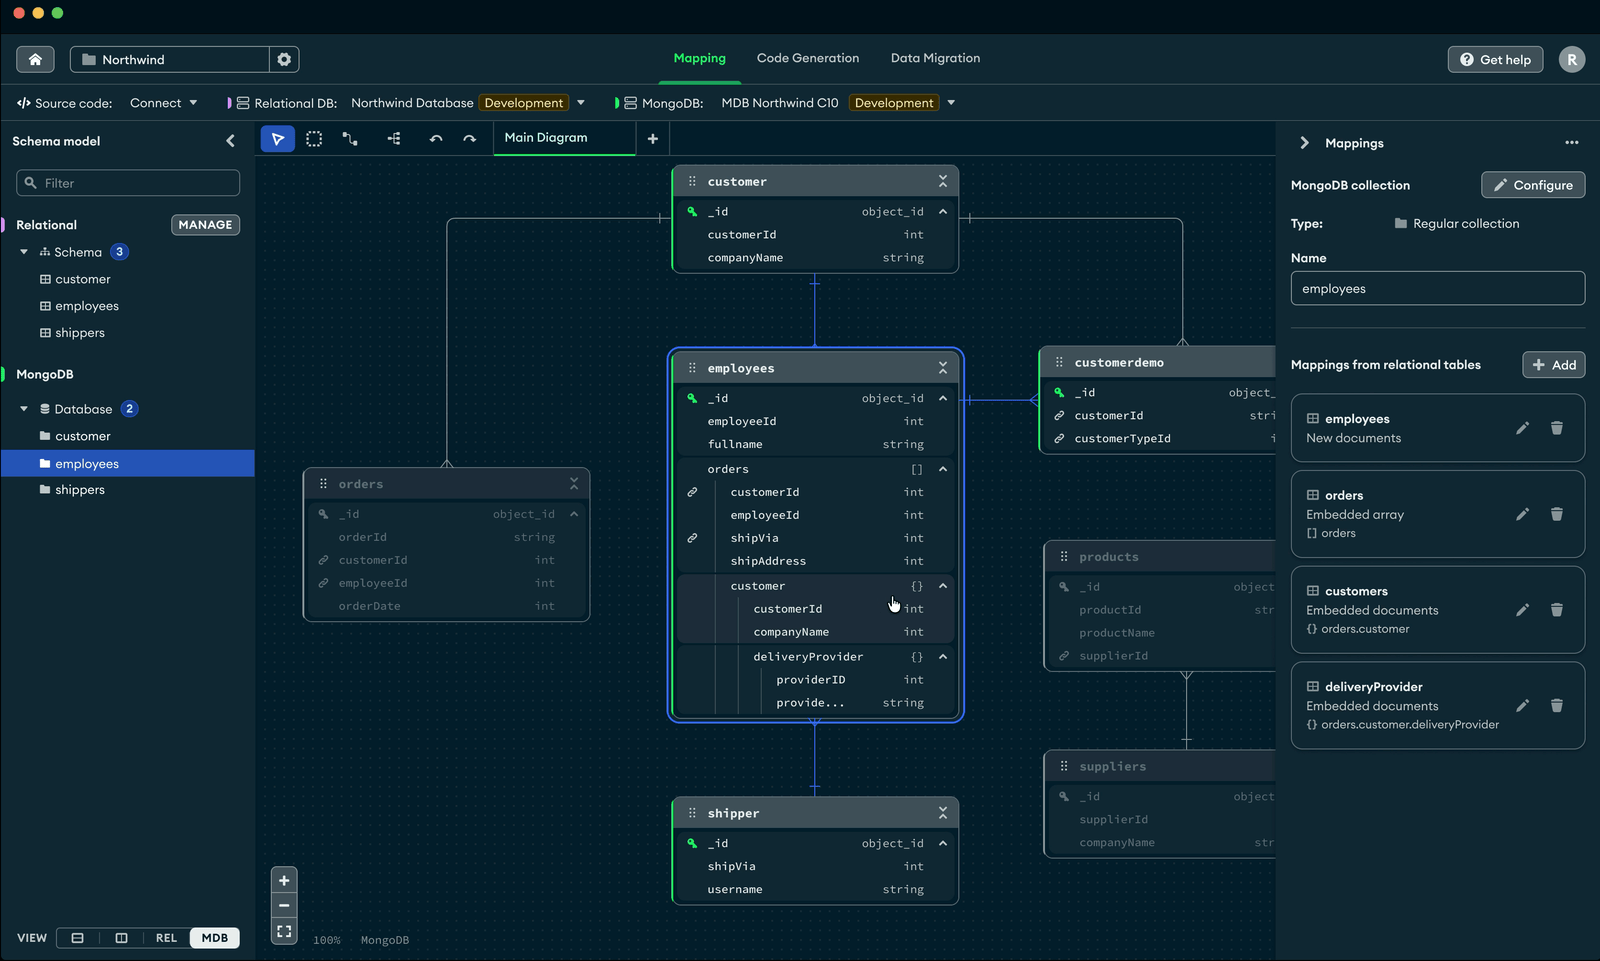The height and width of the screenshot is (961, 1600).
Task: Open the Configure dialog for MongoDB collection
Action: 1533,184
